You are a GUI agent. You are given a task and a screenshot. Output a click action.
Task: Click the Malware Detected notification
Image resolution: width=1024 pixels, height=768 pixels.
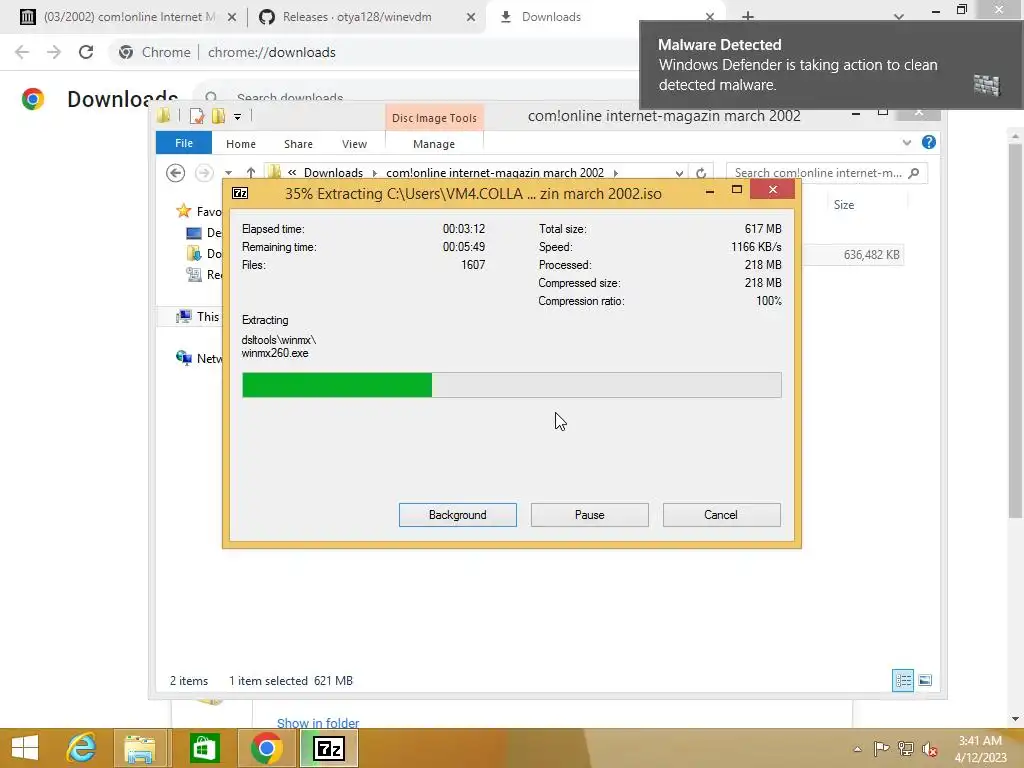(x=831, y=65)
